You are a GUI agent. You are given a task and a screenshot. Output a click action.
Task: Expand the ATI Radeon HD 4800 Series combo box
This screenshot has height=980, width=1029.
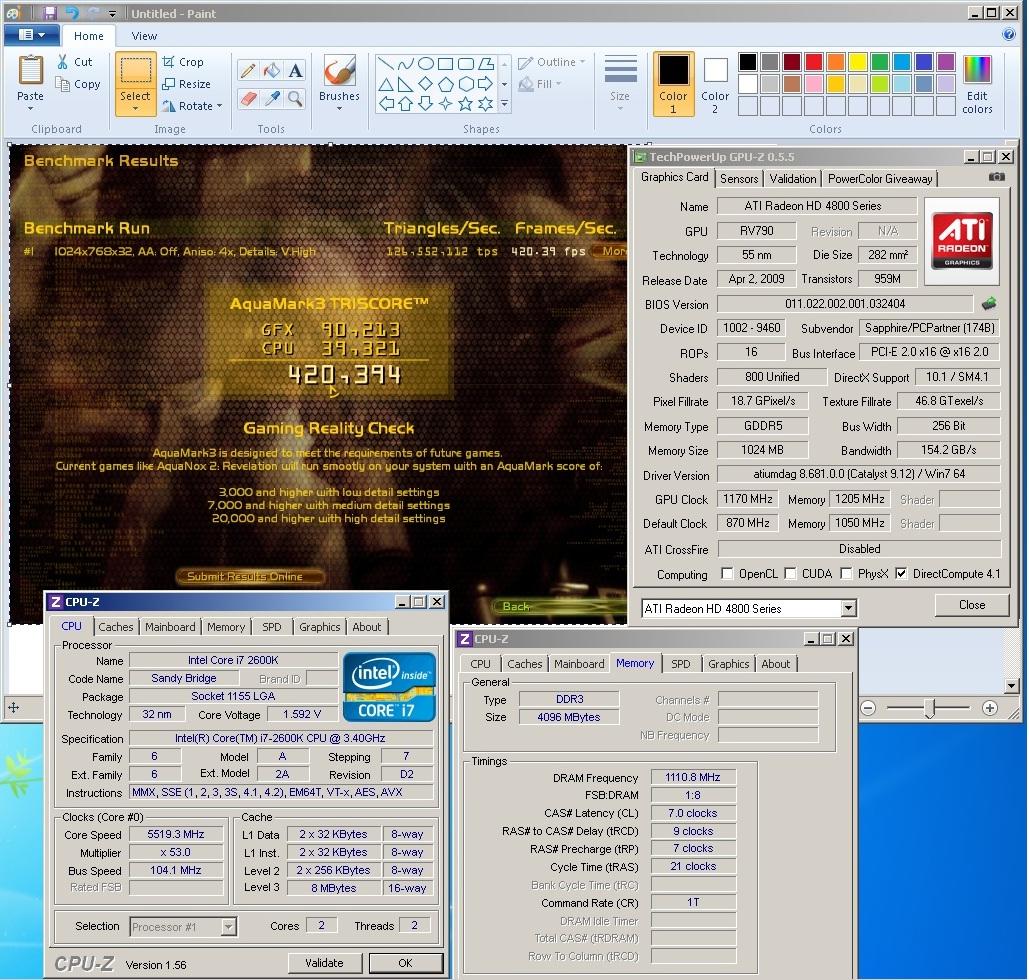tap(848, 608)
